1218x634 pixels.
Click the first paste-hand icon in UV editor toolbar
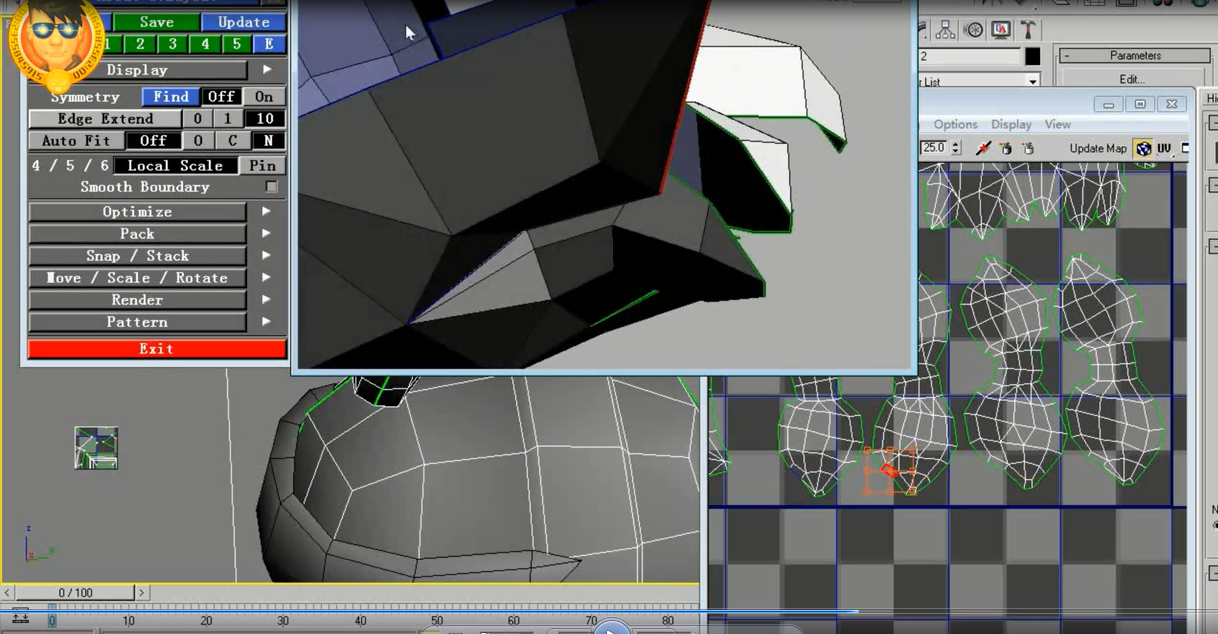tap(1006, 148)
